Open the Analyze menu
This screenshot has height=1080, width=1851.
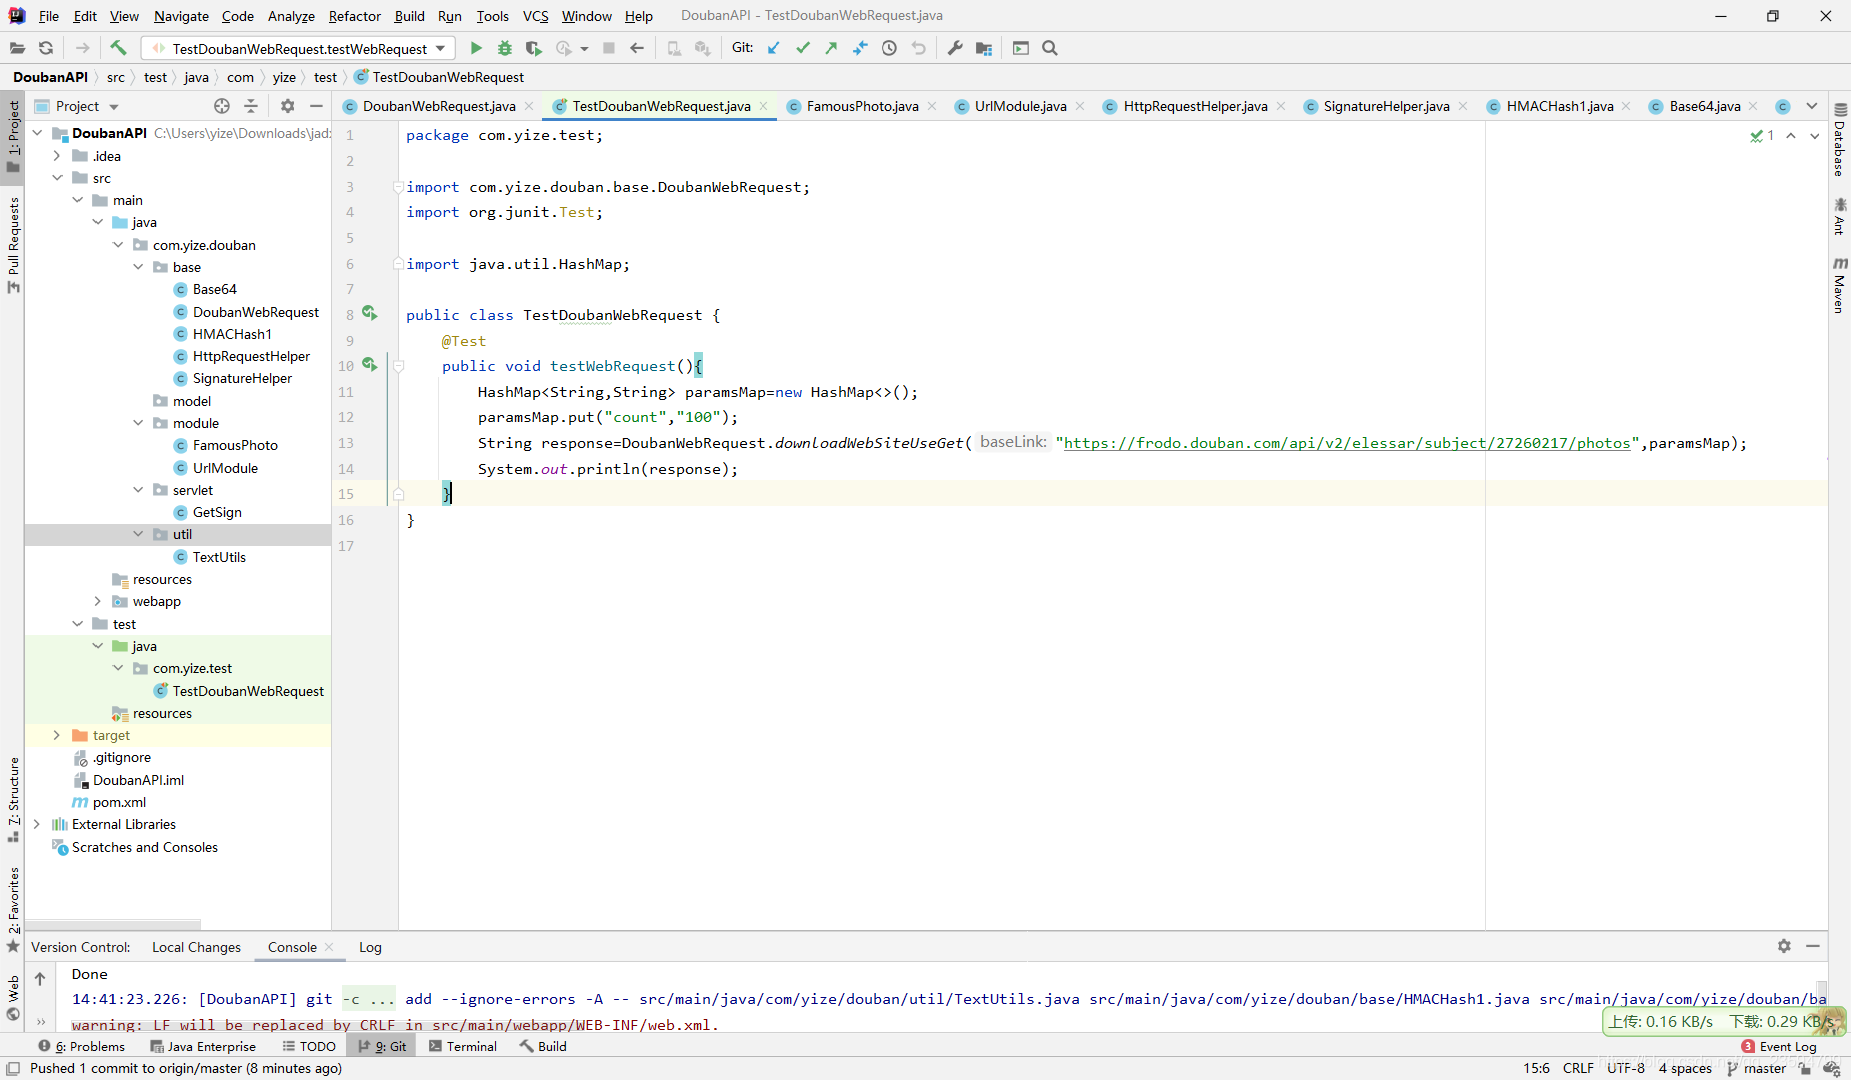291,16
